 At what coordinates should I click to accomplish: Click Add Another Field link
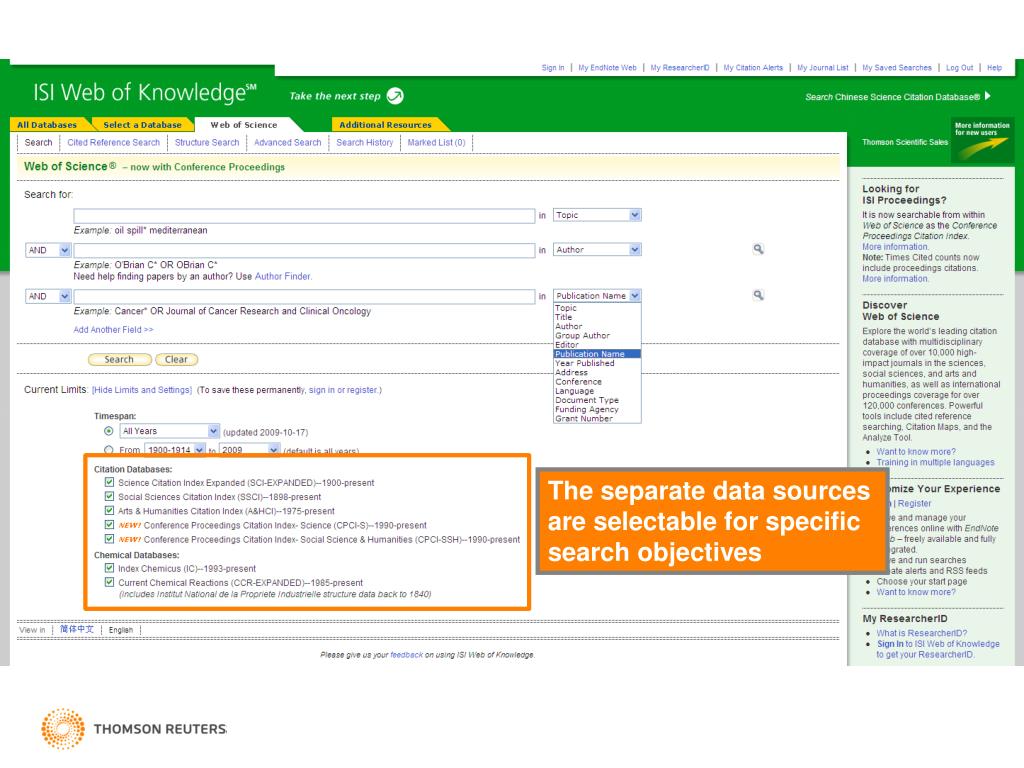click(x=113, y=330)
